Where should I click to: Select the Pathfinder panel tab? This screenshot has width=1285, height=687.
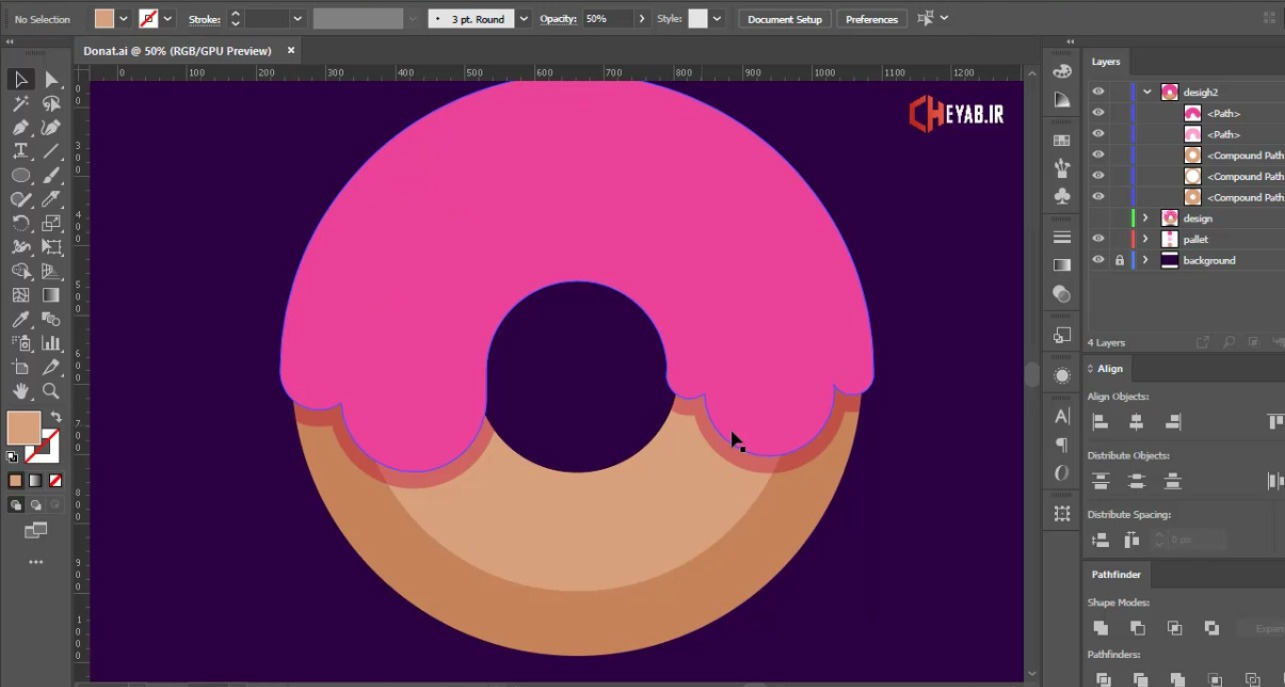[x=1116, y=575]
